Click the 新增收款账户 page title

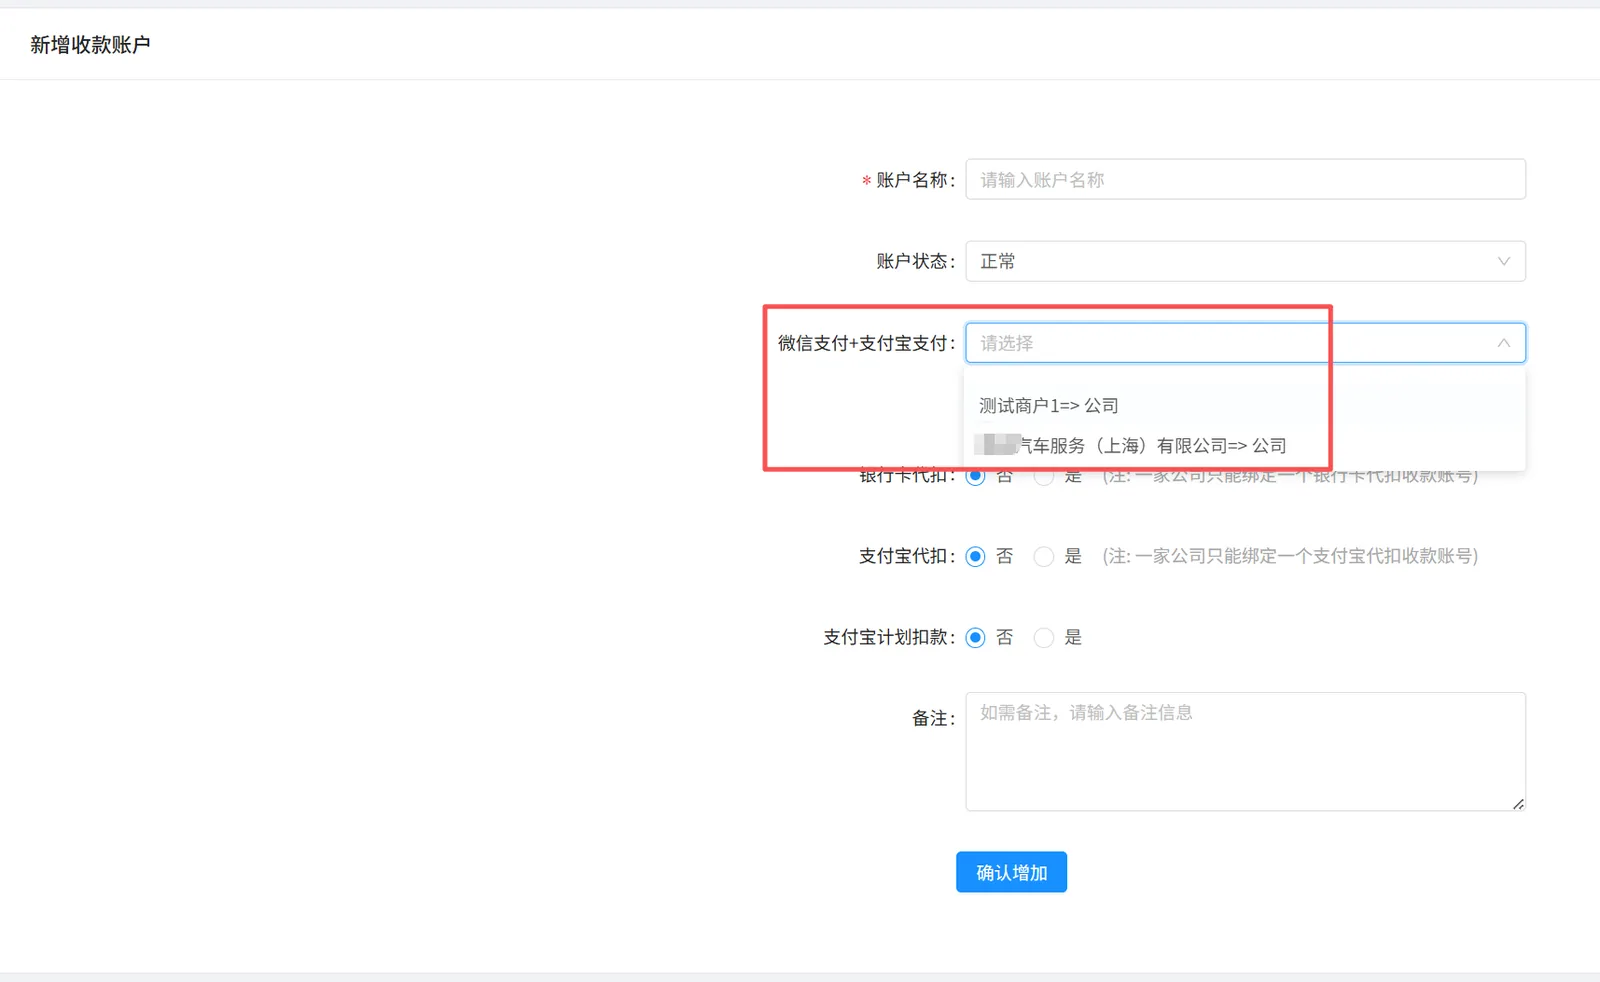tap(90, 44)
